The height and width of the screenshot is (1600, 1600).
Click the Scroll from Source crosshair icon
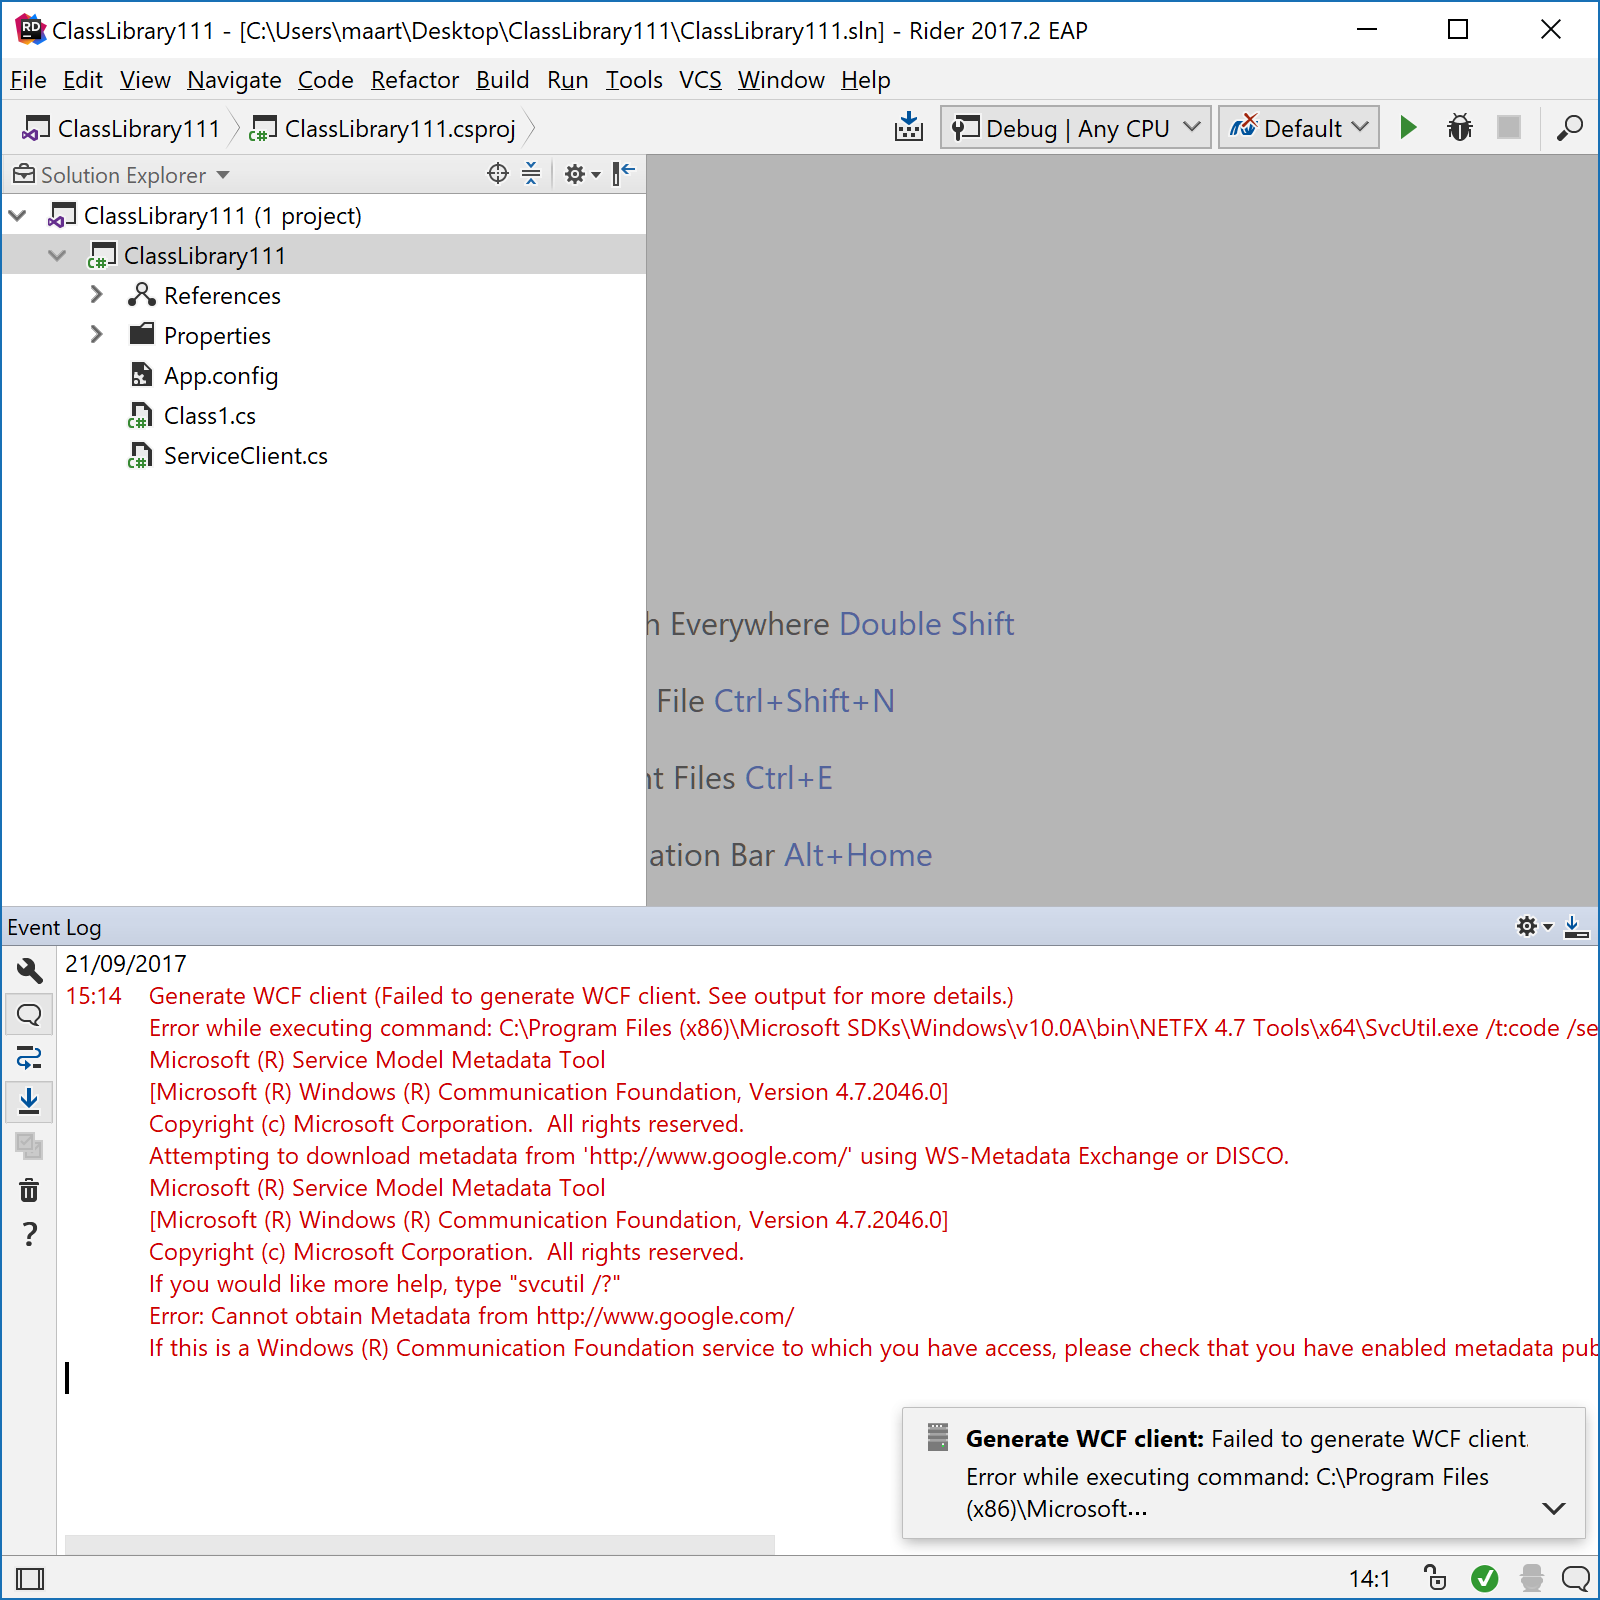pos(498,174)
